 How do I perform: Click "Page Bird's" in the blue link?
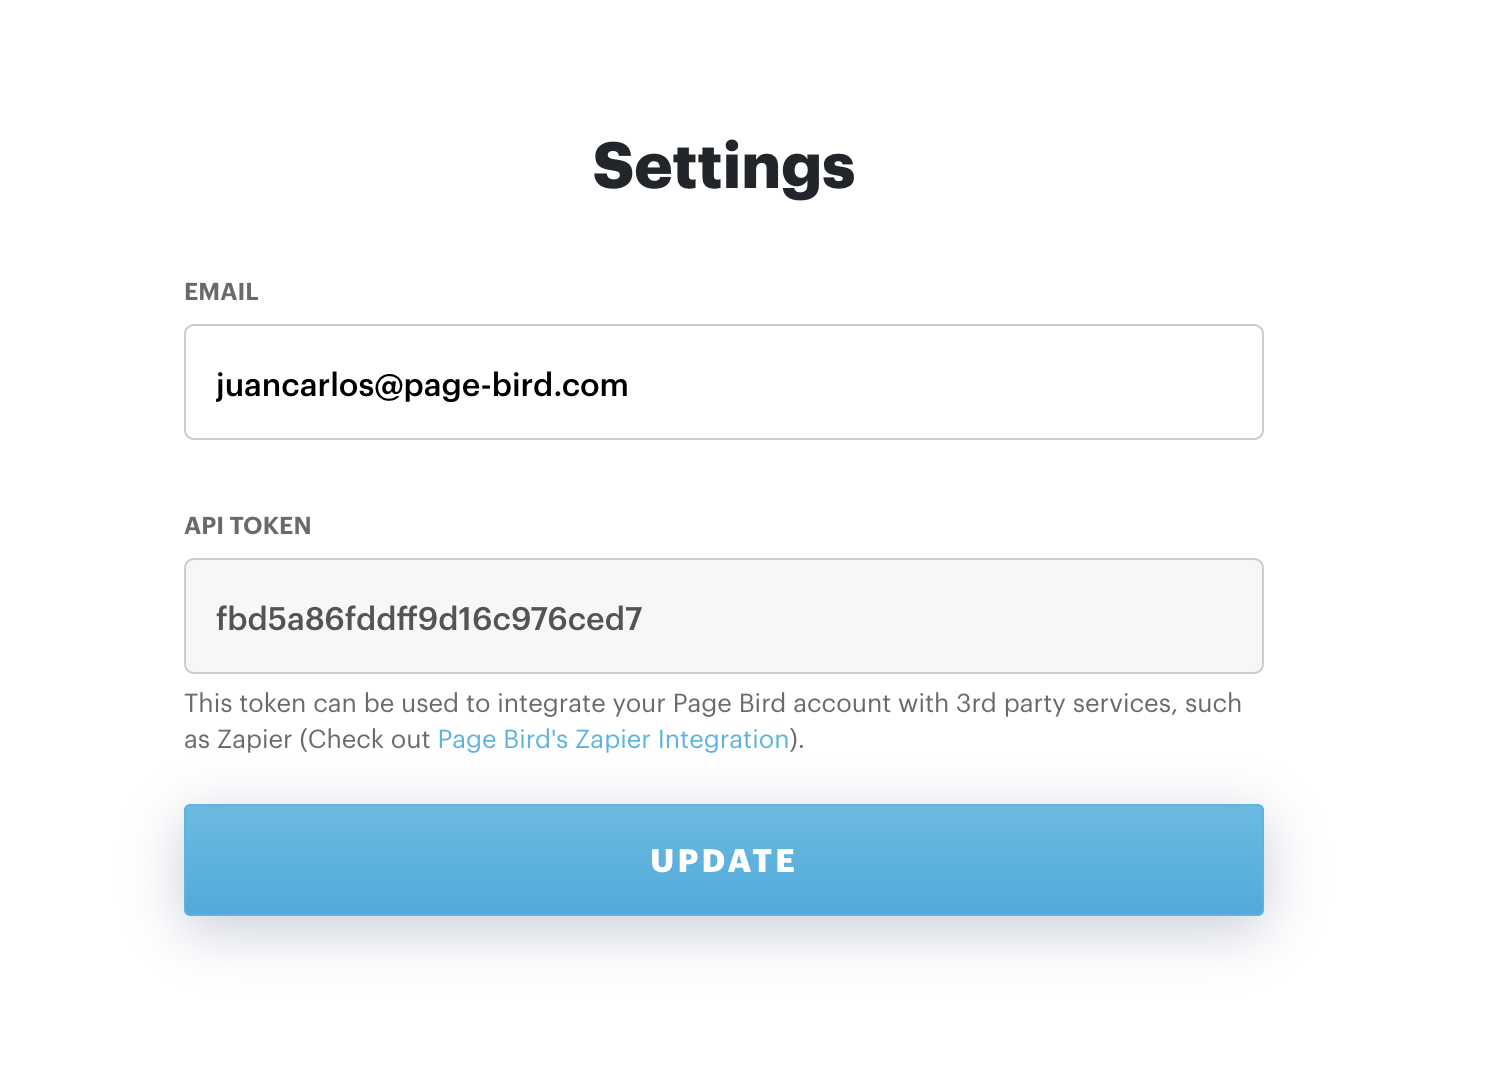(x=503, y=739)
